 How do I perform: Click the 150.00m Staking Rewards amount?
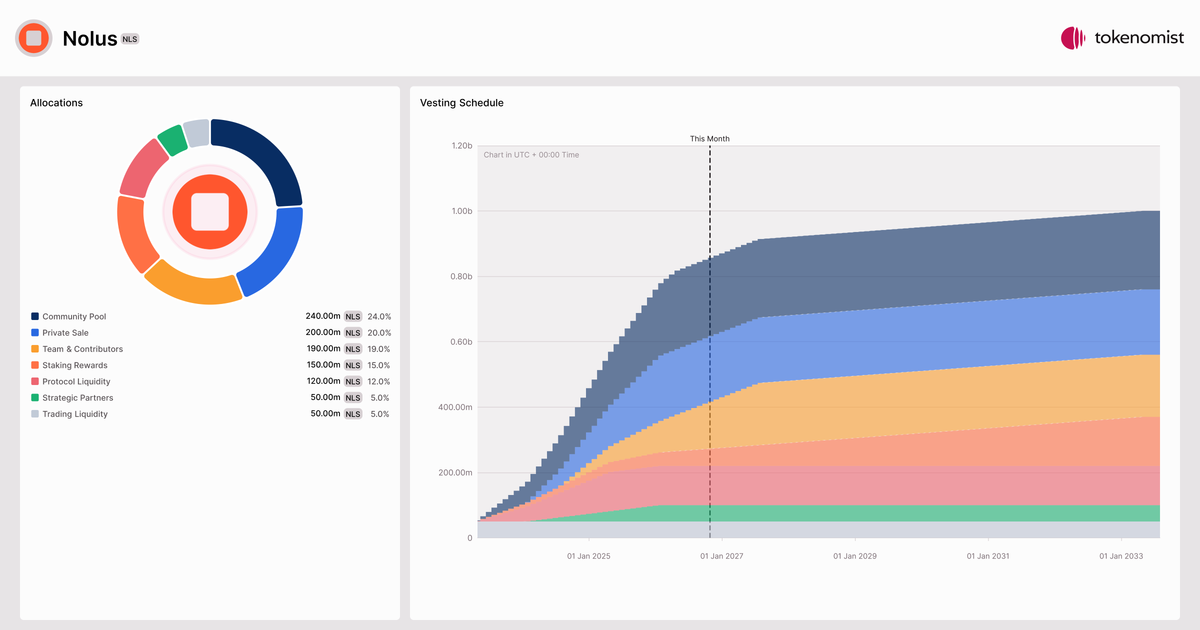coord(324,365)
